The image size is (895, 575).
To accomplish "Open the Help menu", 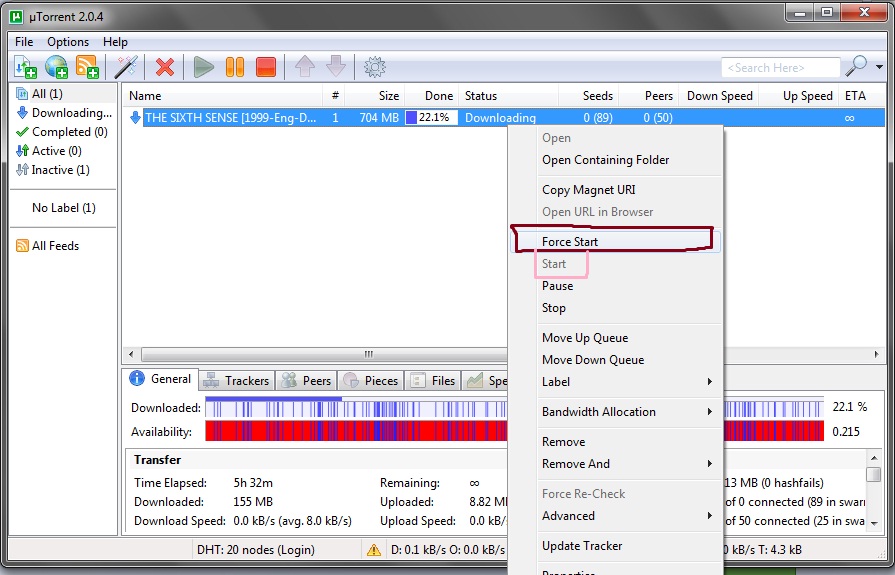I will (115, 42).
